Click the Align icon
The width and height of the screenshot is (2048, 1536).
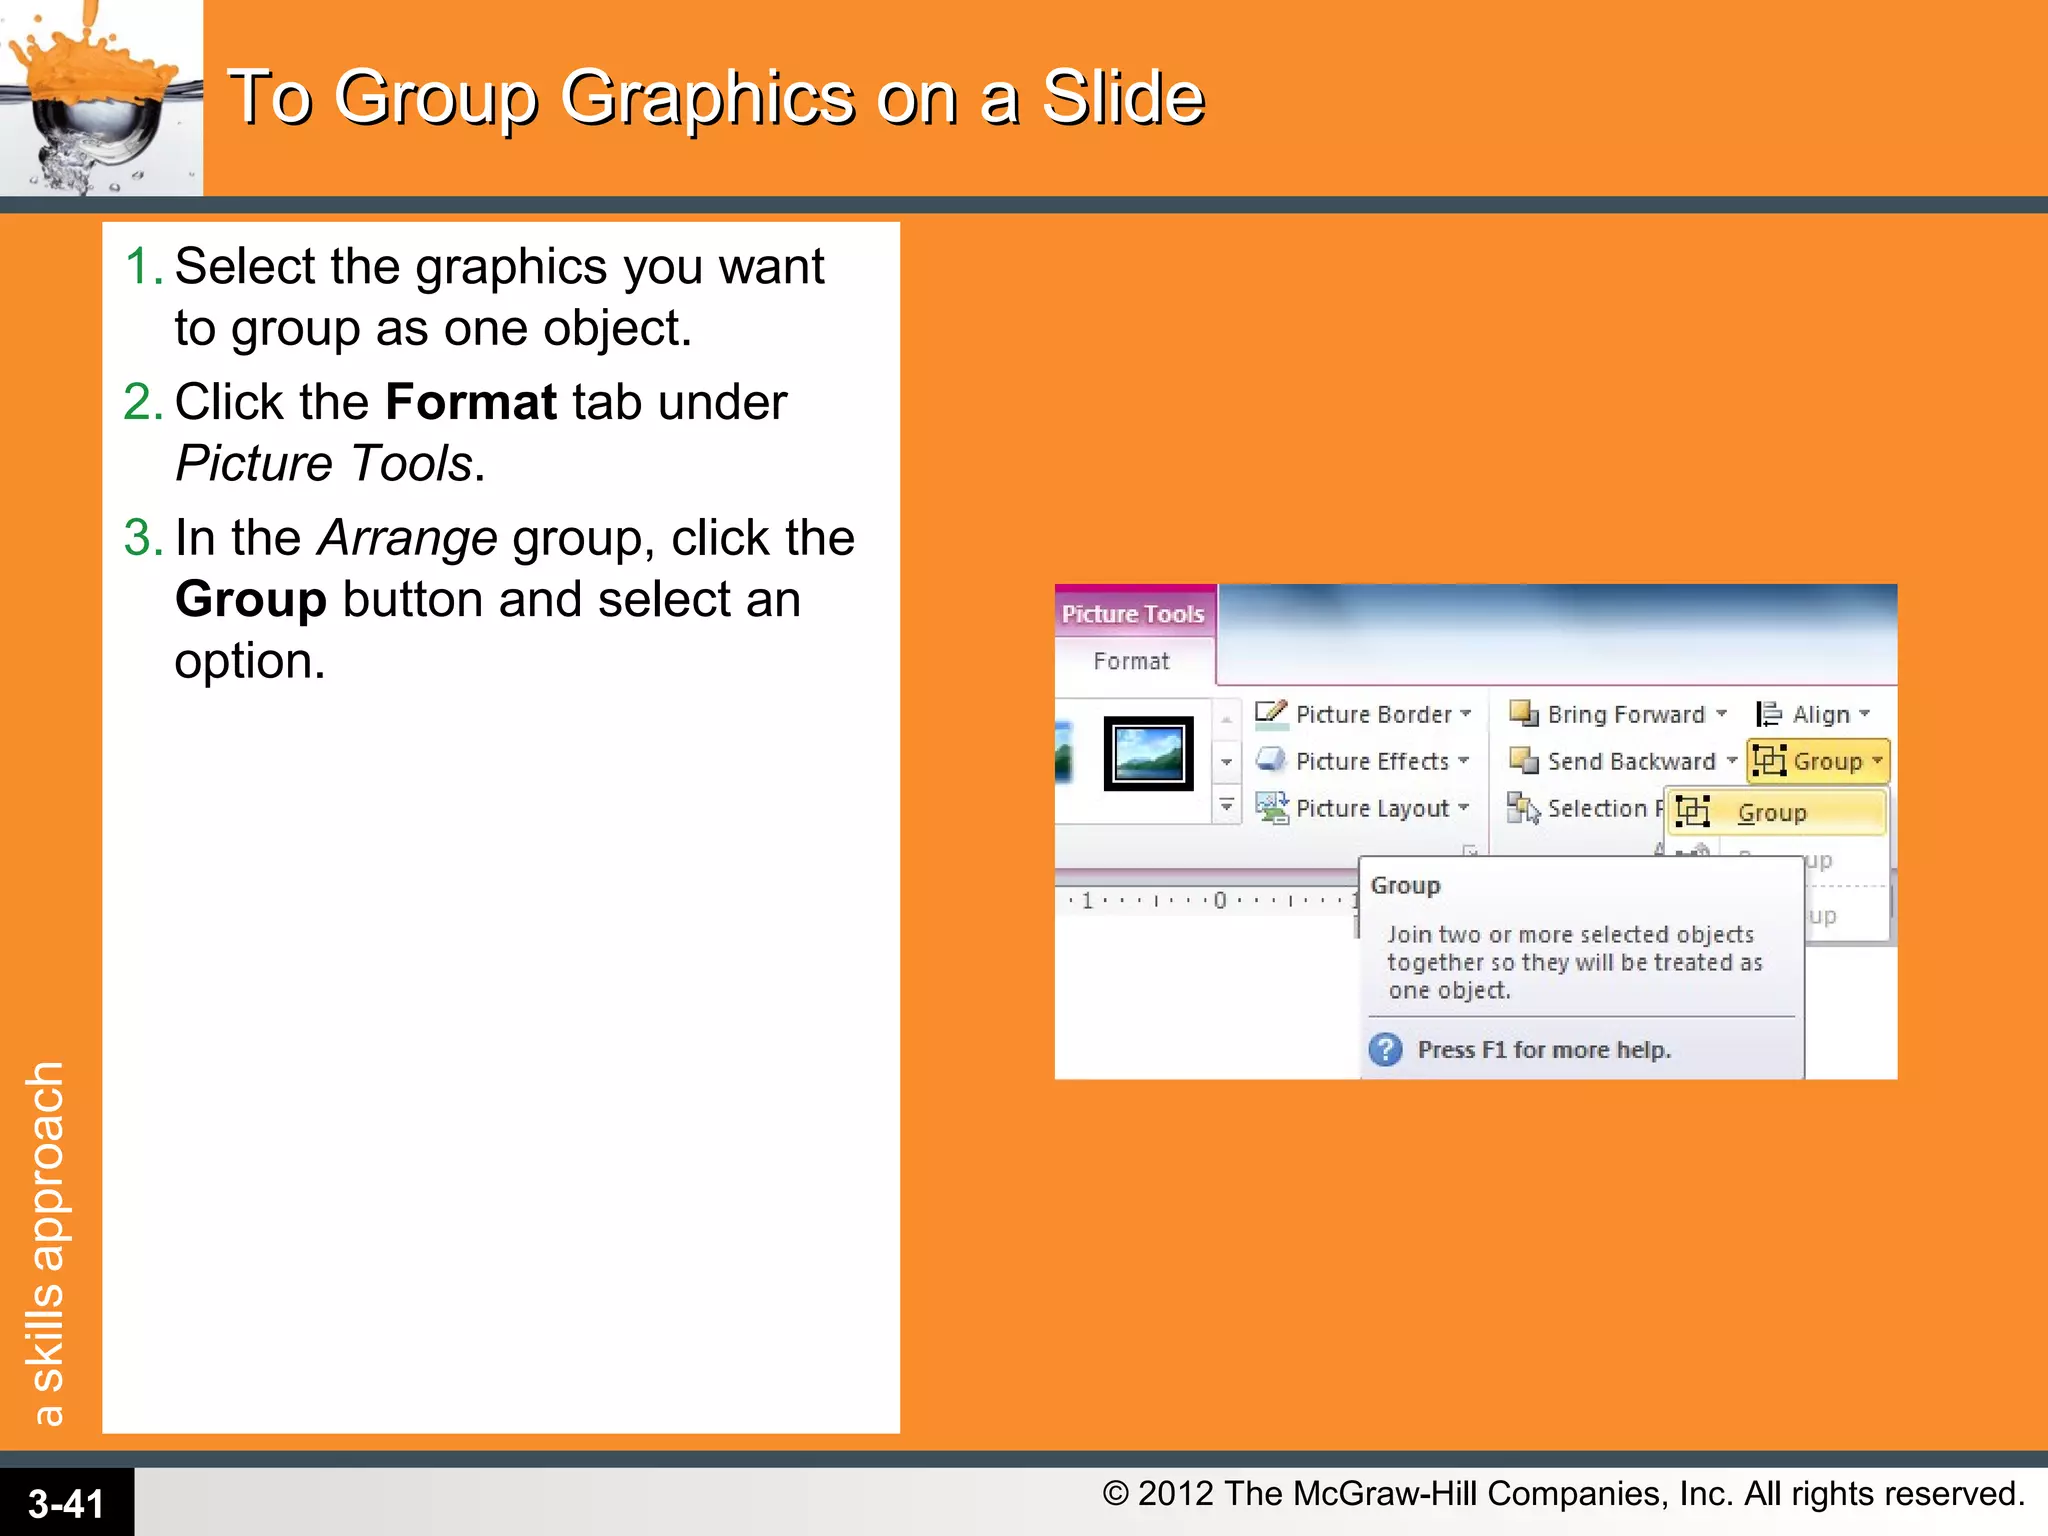pos(1769,714)
